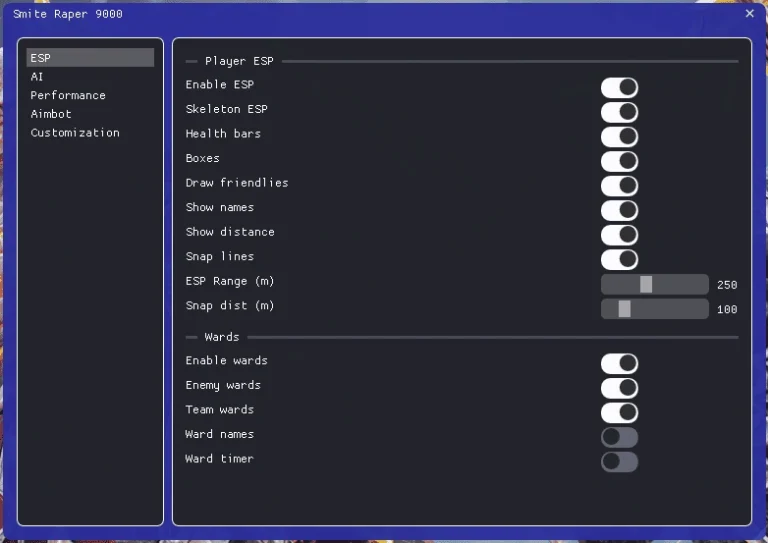The height and width of the screenshot is (543, 768).
Task: Click the "ESP Range (m)" label text
Action: tap(230, 281)
